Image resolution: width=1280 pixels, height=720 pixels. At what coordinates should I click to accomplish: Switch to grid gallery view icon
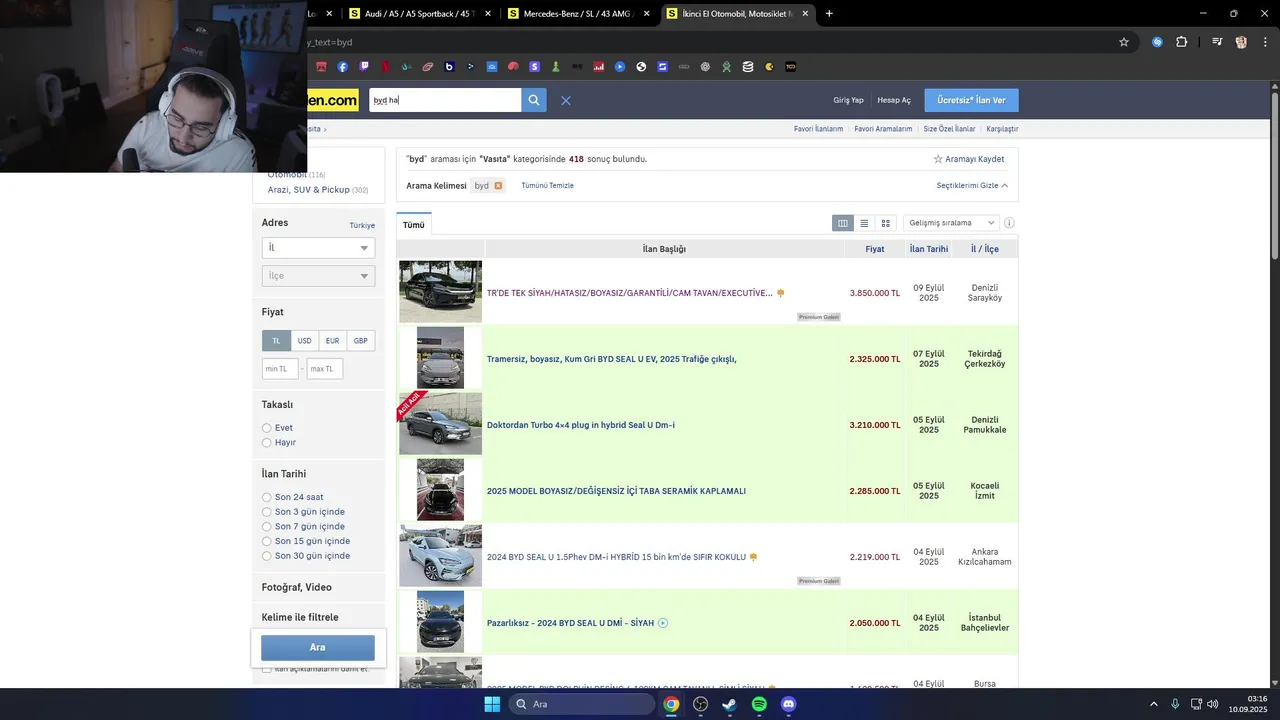click(885, 223)
